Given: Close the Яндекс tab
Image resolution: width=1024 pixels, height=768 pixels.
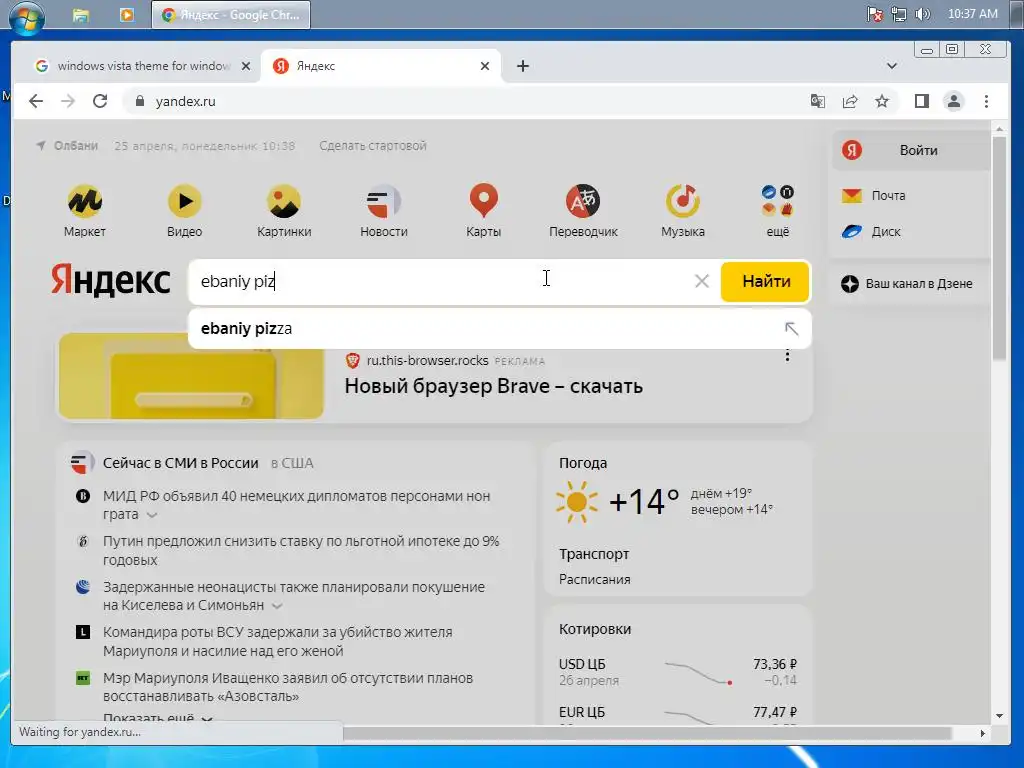Looking at the screenshot, I should 485,66.
